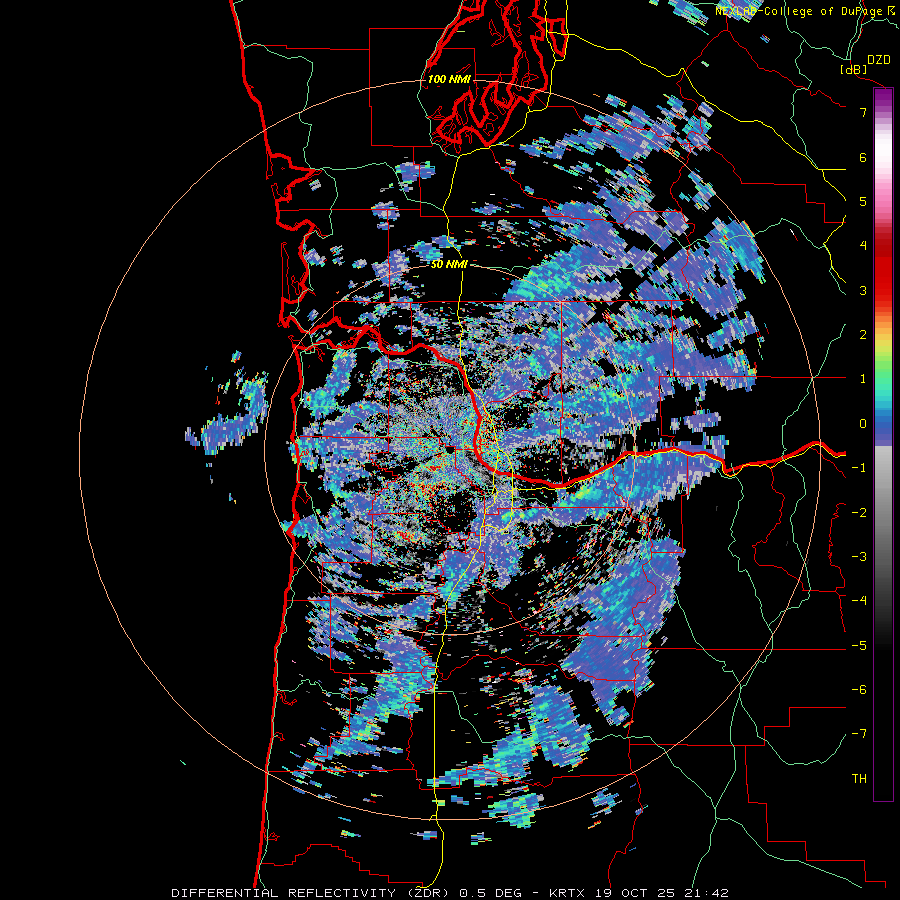Click the "0.5 DEG" elevation angle text
The image size is (900, 900).
click(x=490, y=893)
